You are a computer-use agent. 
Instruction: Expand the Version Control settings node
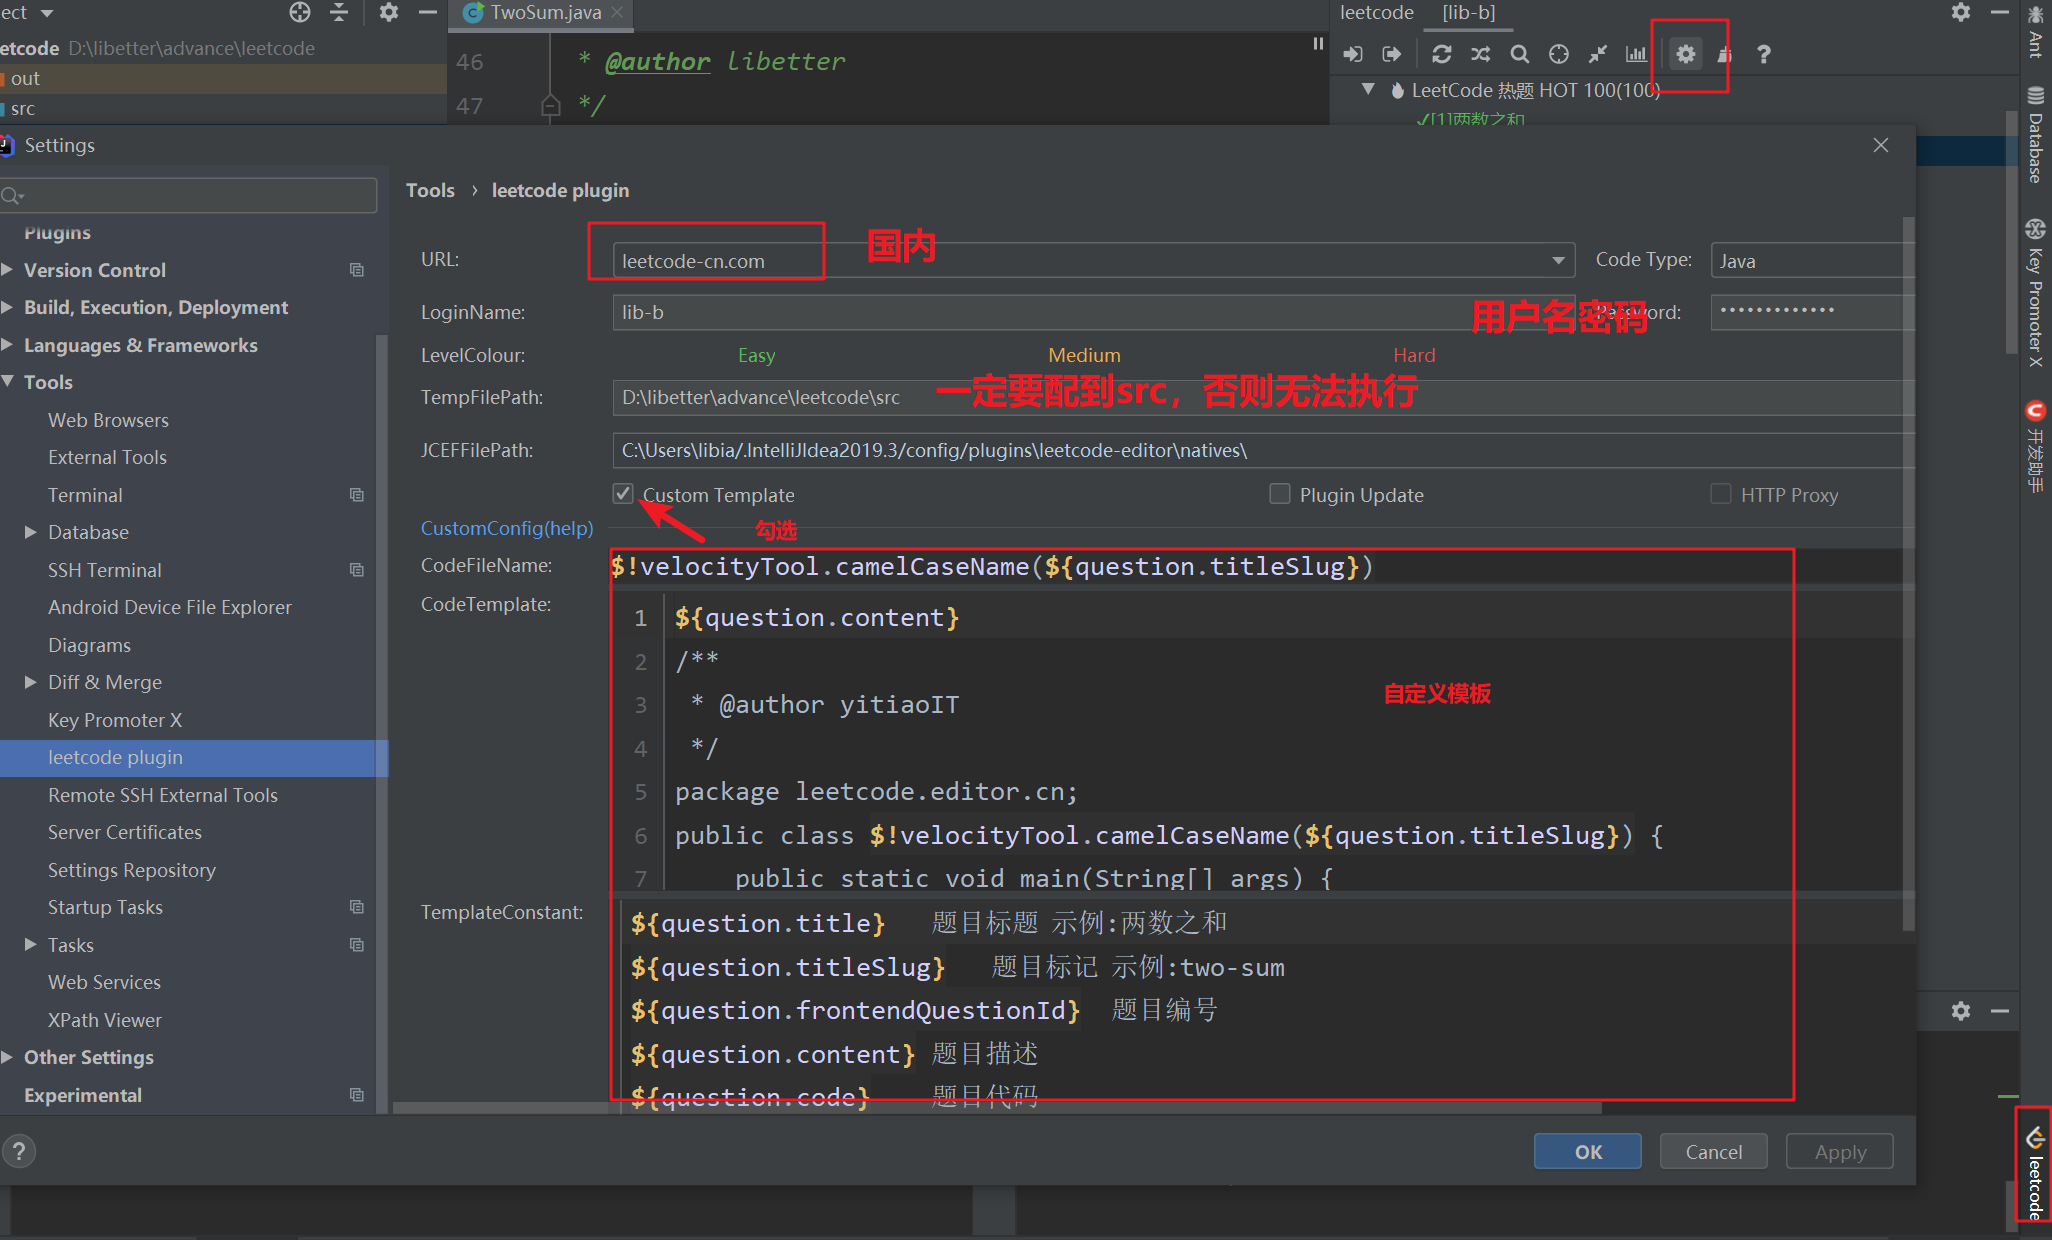click(8, 269)
